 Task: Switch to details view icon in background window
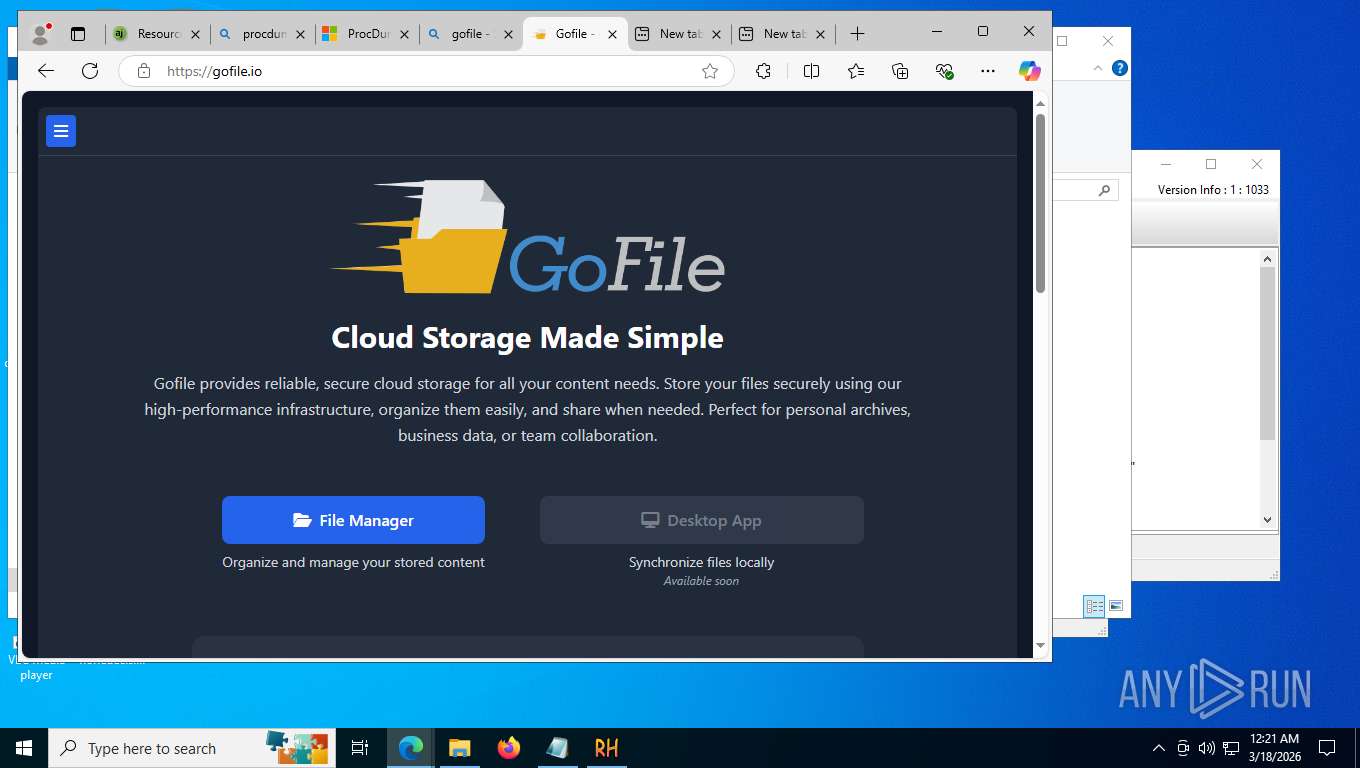[1095, 606]
